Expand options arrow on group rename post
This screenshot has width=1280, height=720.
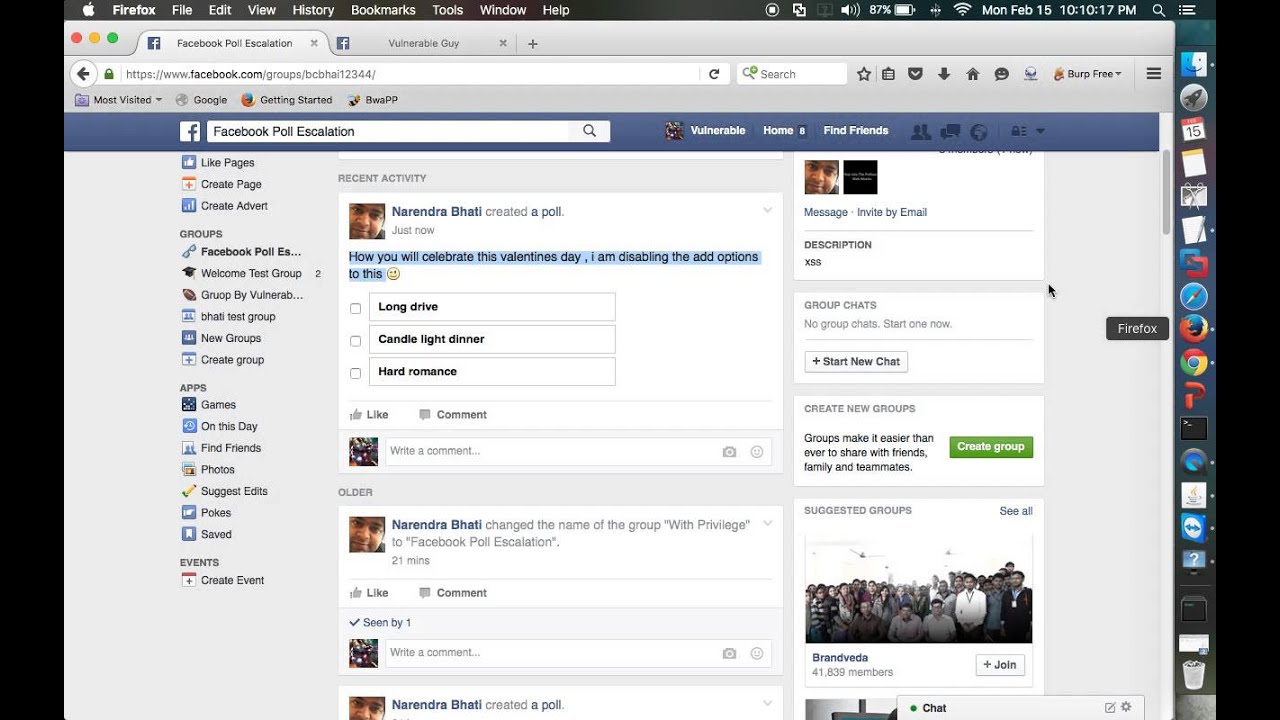(x=768, y=523)
